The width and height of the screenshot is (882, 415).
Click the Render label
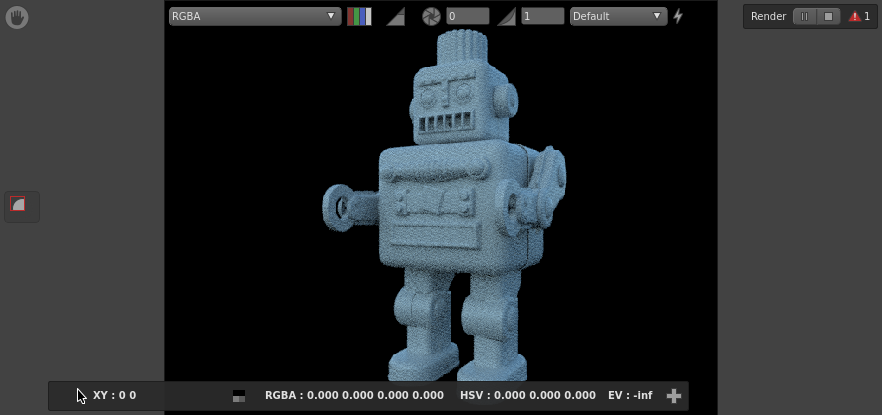point(768,16)
